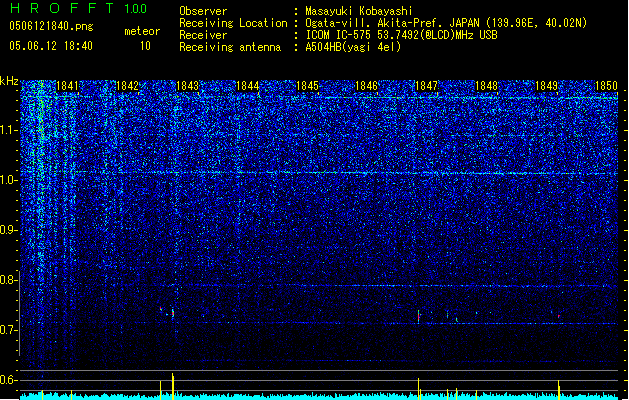The width and height of the screenshot is (629, 400).
Task: Select antenna value A504HB(yagi 4el)
Action: click(x=353, y=47)
